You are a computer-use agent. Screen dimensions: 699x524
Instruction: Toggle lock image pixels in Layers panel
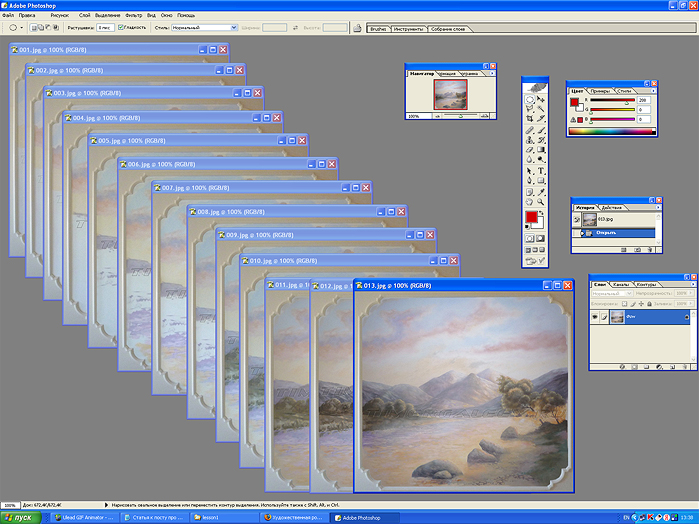pyautogui.click(x=633, y=304)
